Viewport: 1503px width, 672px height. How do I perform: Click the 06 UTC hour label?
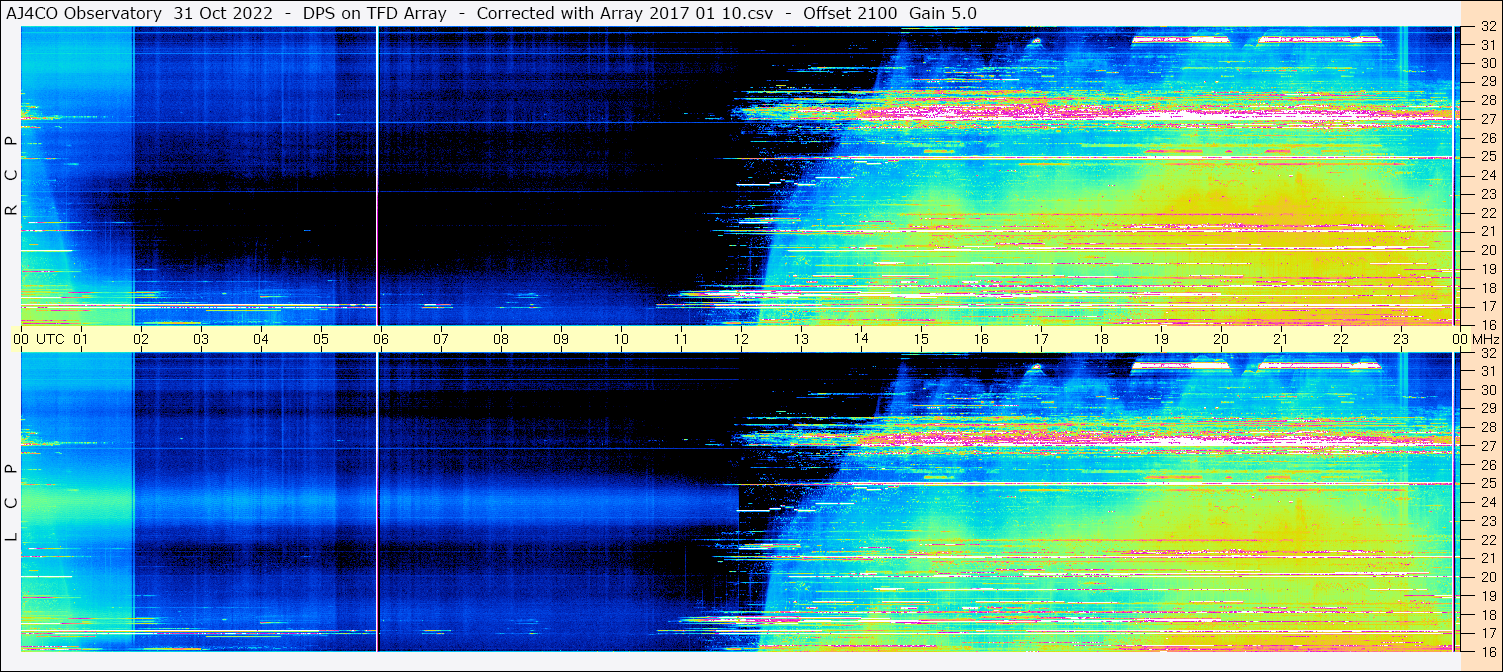(380, 339)
